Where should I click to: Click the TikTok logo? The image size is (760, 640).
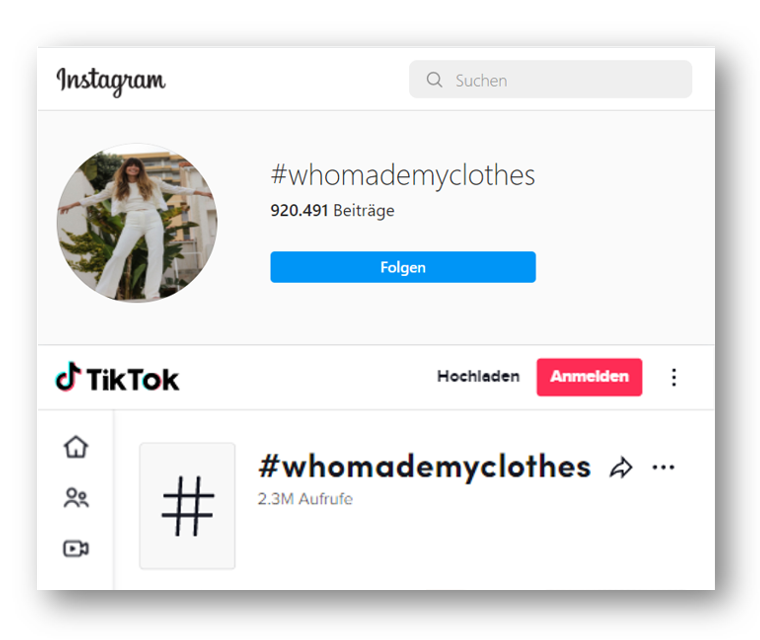117,377
